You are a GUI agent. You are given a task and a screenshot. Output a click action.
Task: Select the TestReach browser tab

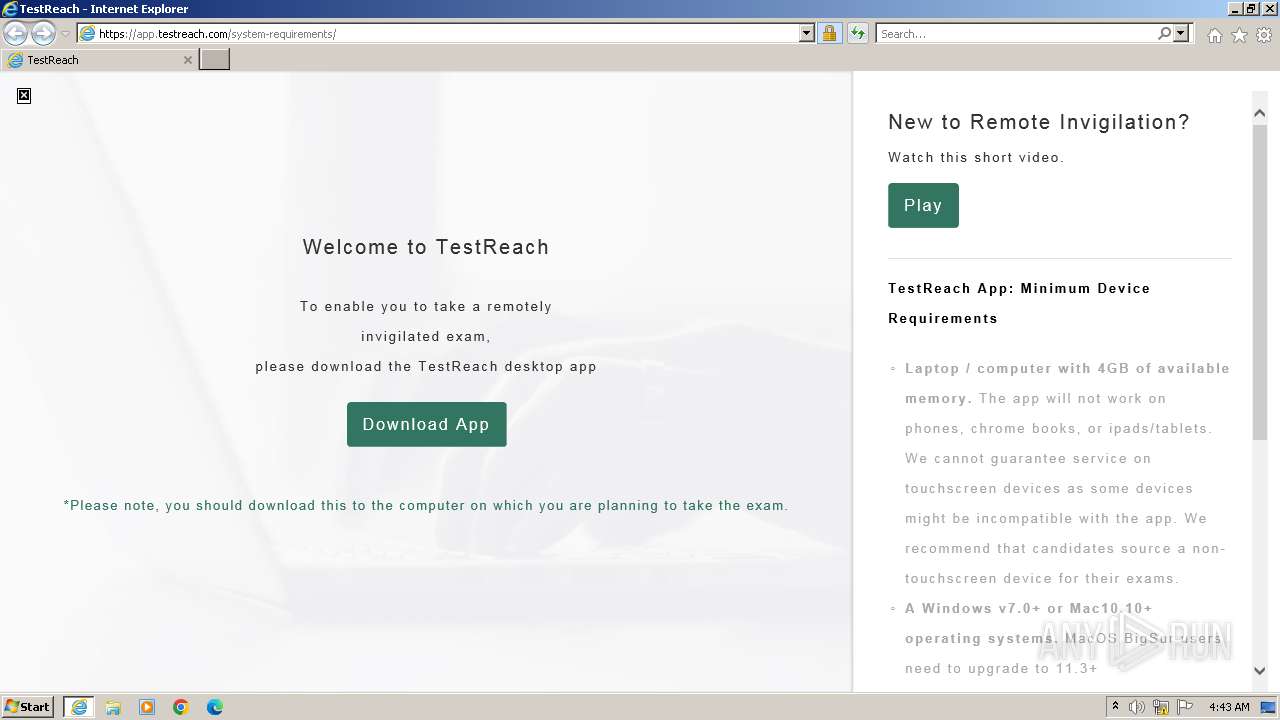(99, 60)
